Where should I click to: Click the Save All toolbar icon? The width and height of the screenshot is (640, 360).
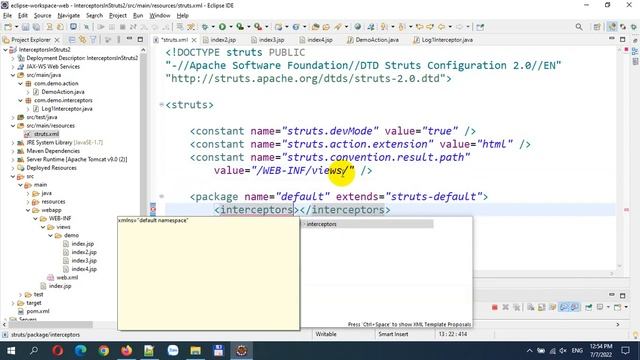coord(36,27)
